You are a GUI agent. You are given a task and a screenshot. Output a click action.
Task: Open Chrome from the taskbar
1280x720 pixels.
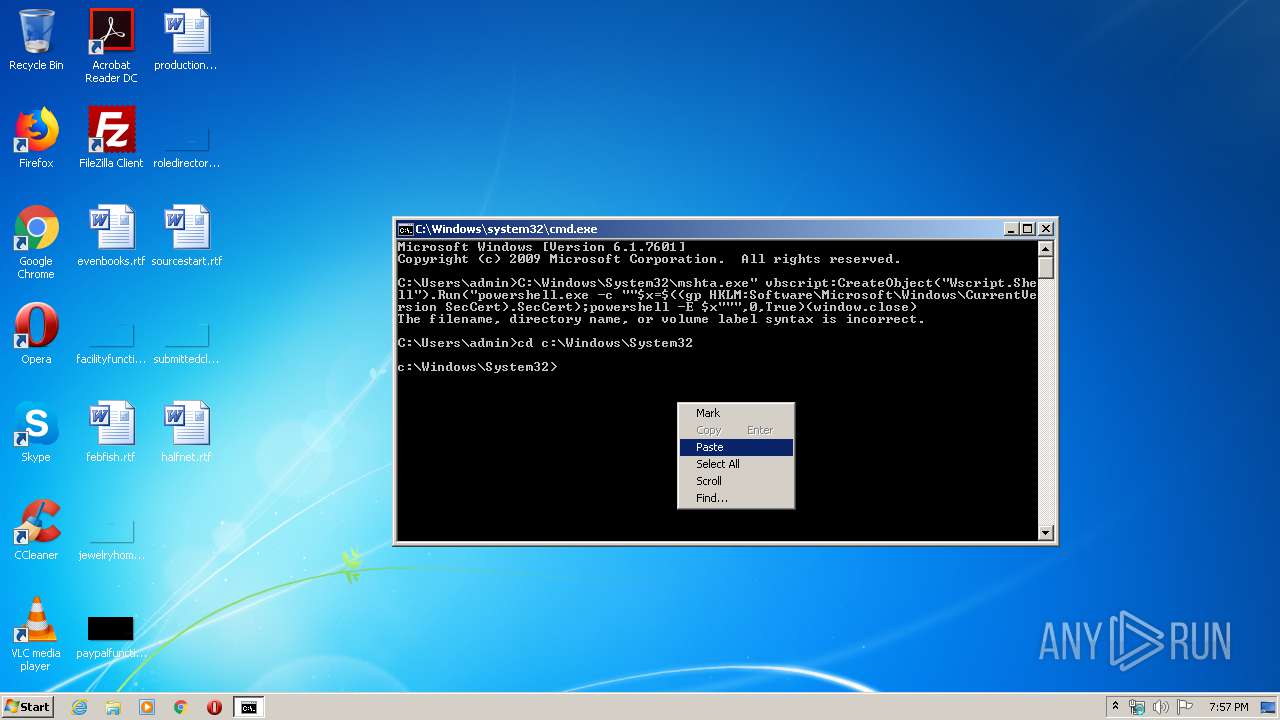pos(180,707)
